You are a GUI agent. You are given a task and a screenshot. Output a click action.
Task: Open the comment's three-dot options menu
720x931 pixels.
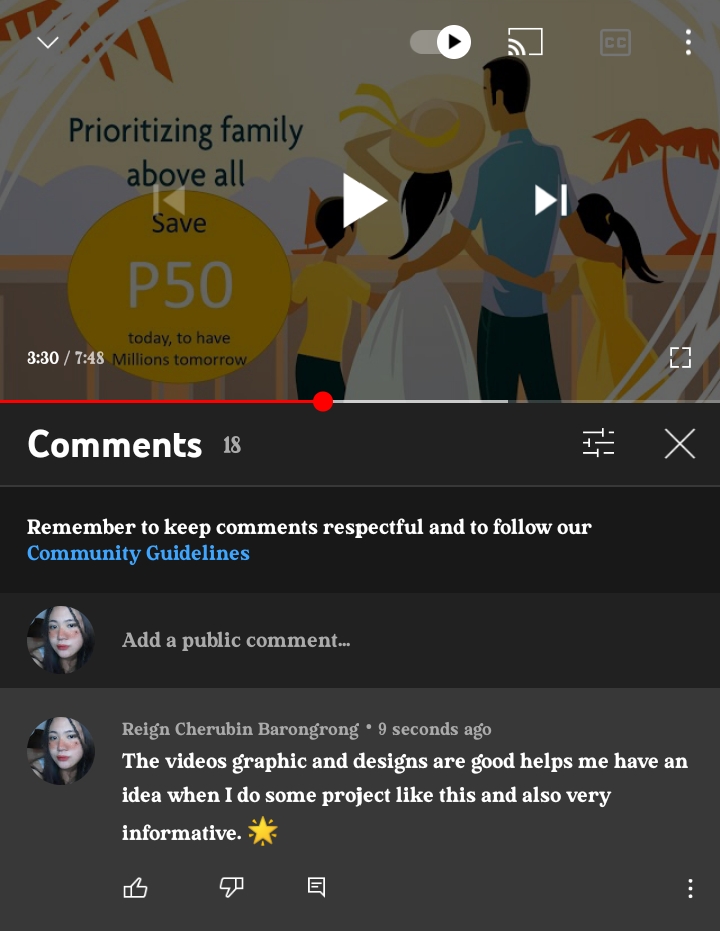tap(690, 888)
